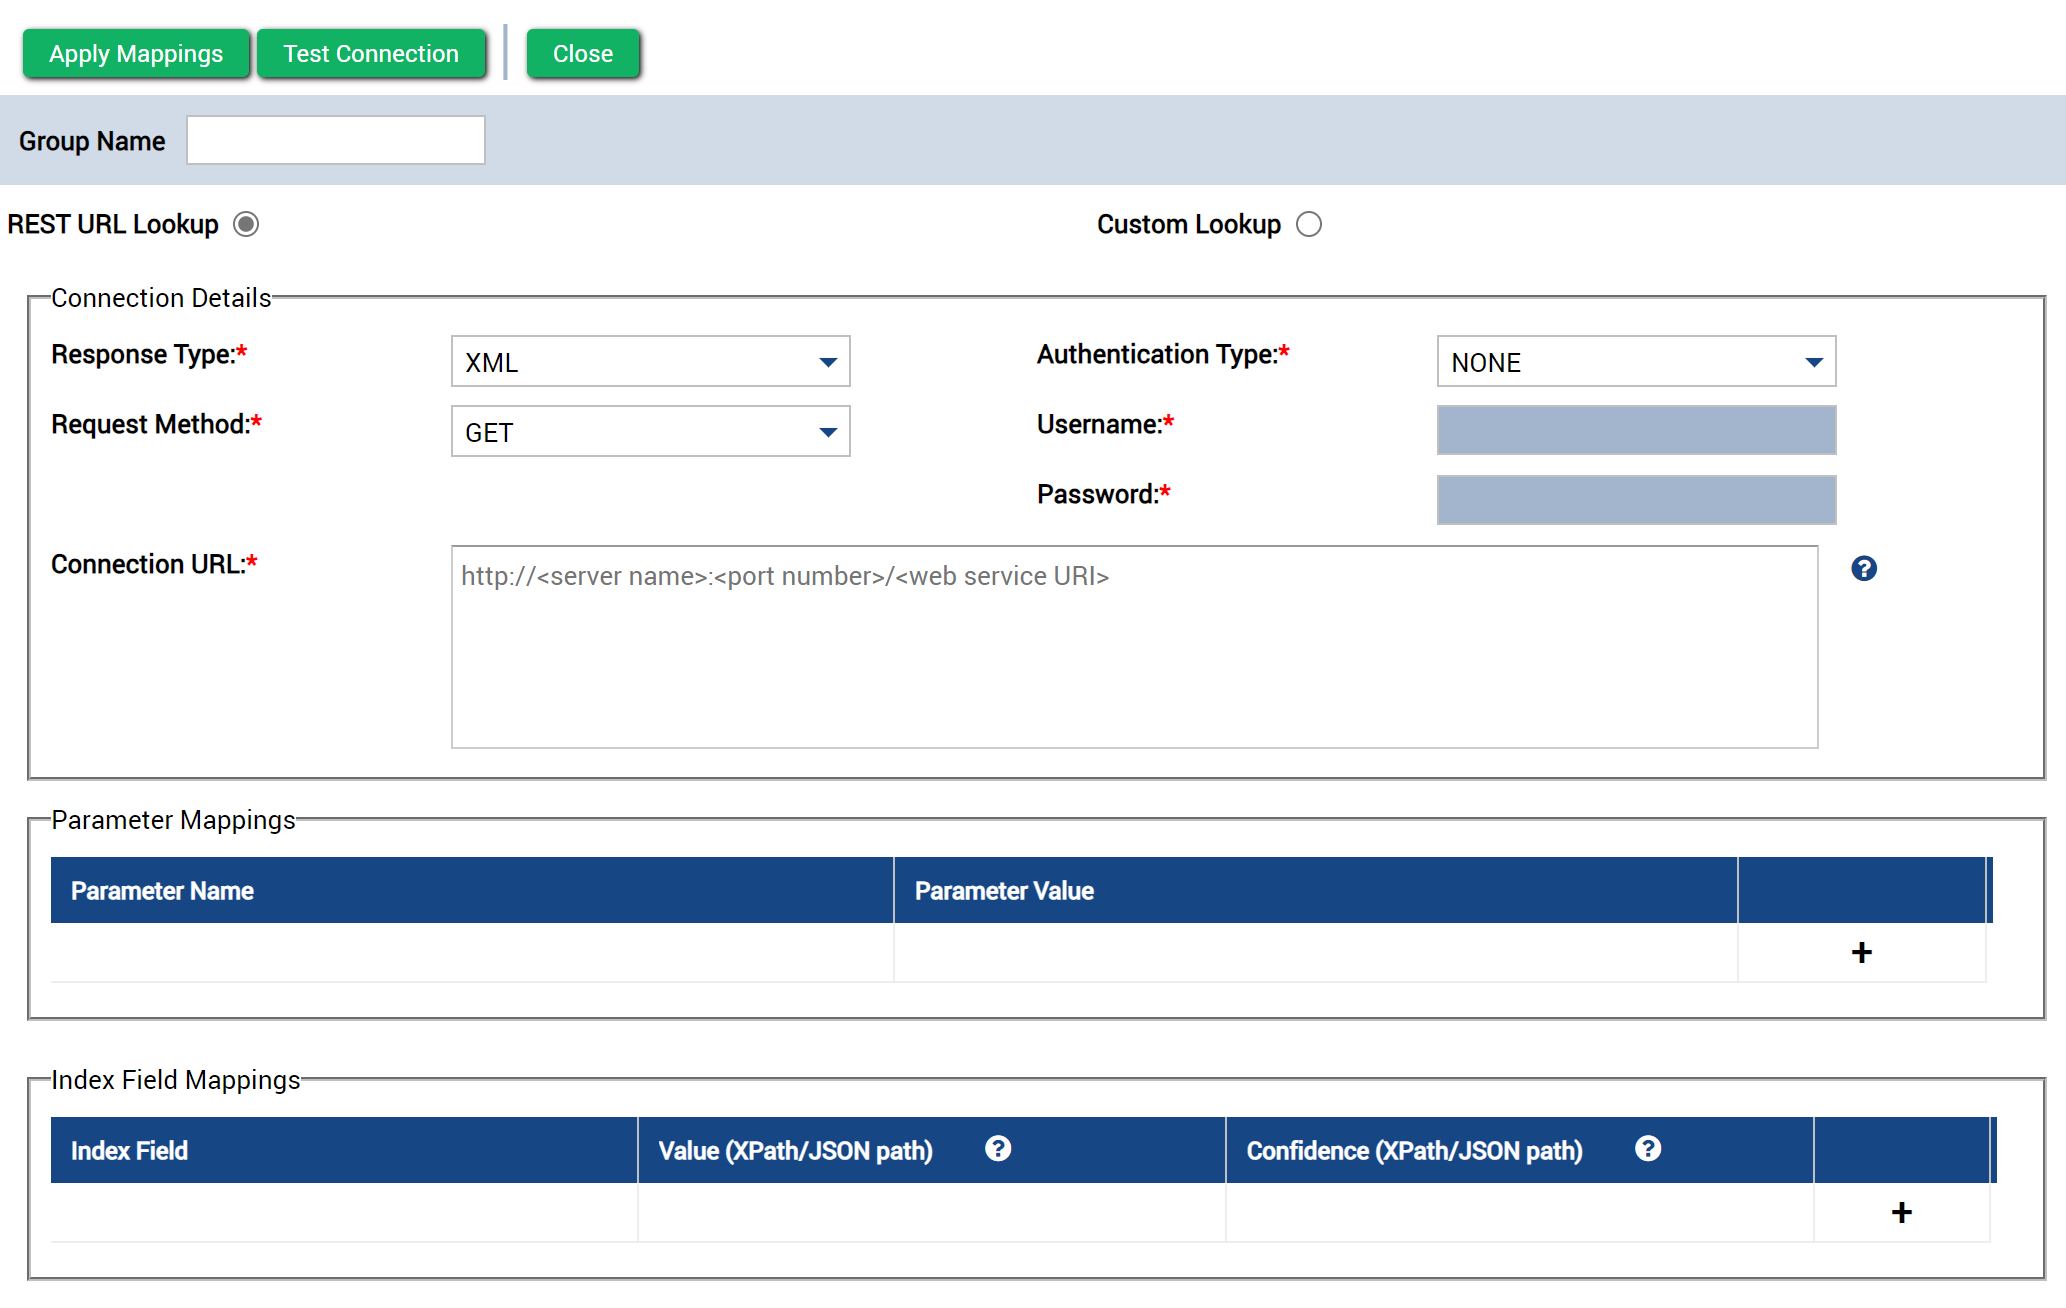Add a new row in Parameter Mappings

(x=1861, y=953)
